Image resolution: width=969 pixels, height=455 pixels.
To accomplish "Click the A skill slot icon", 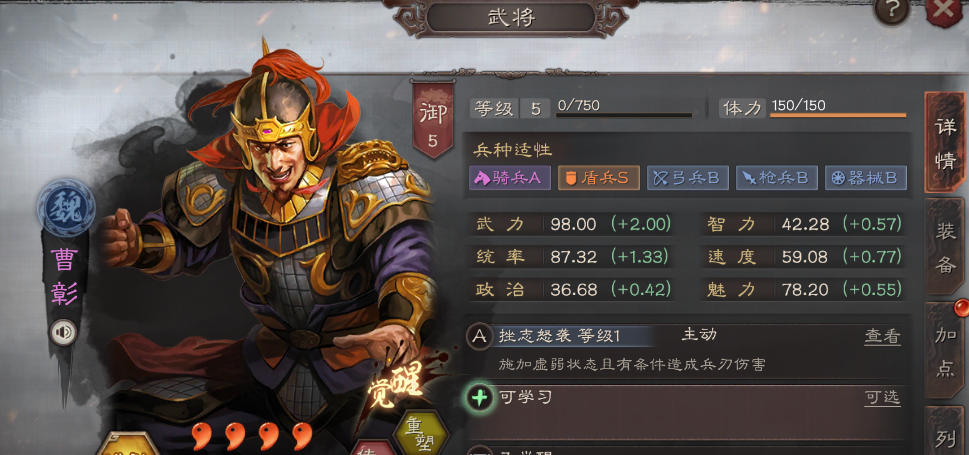I will (x=479, y=337).
